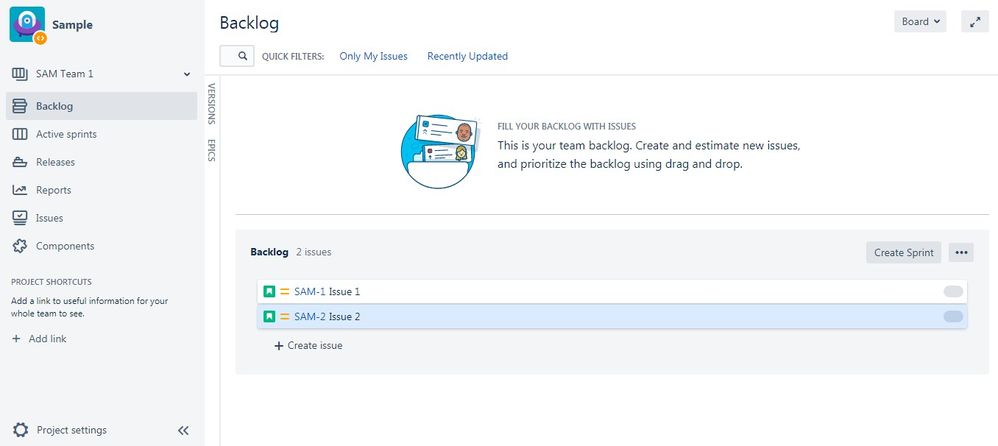Open the SAM-1 issue key link
The width and height of the screenshot is (998, 446).
(309, 291)
